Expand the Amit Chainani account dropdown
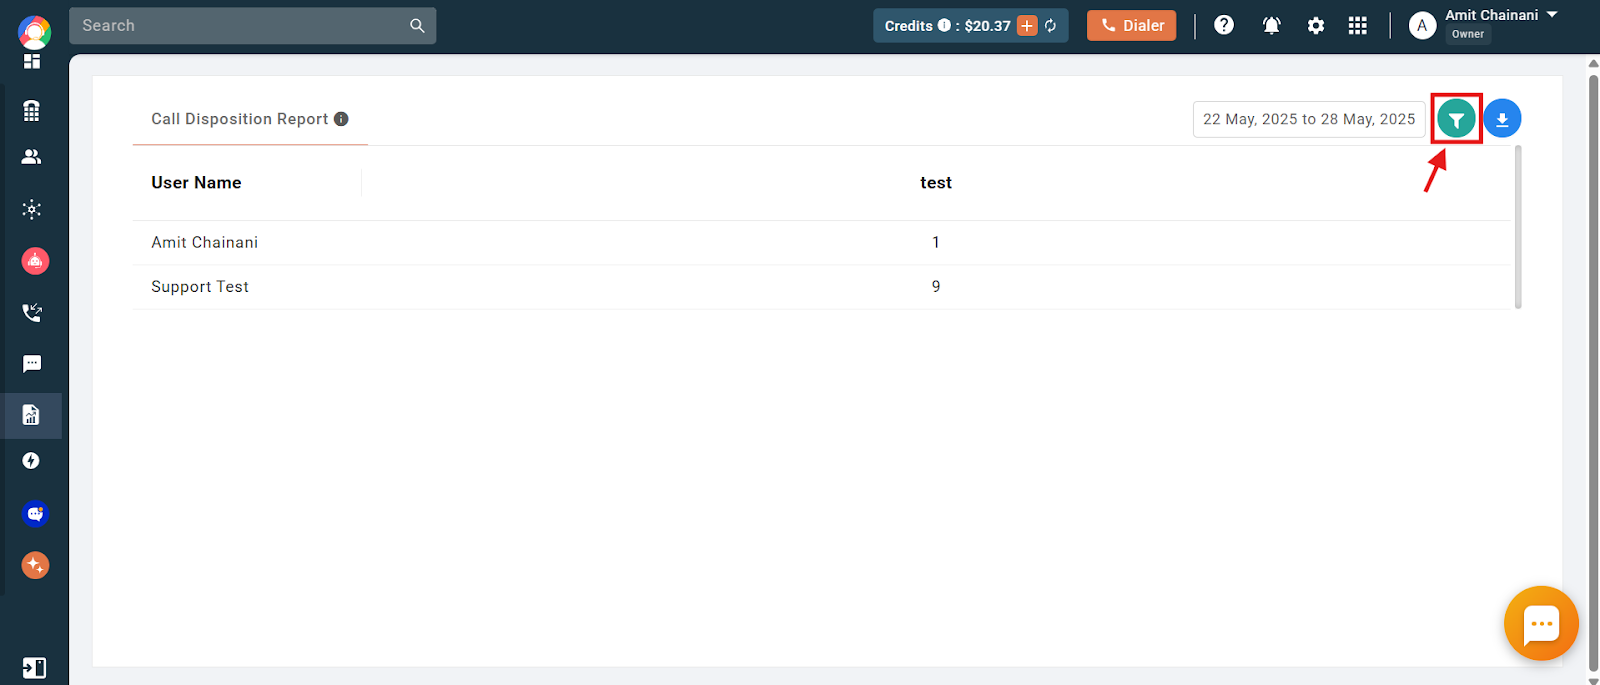1600x685 pixels. (1552, 15)
